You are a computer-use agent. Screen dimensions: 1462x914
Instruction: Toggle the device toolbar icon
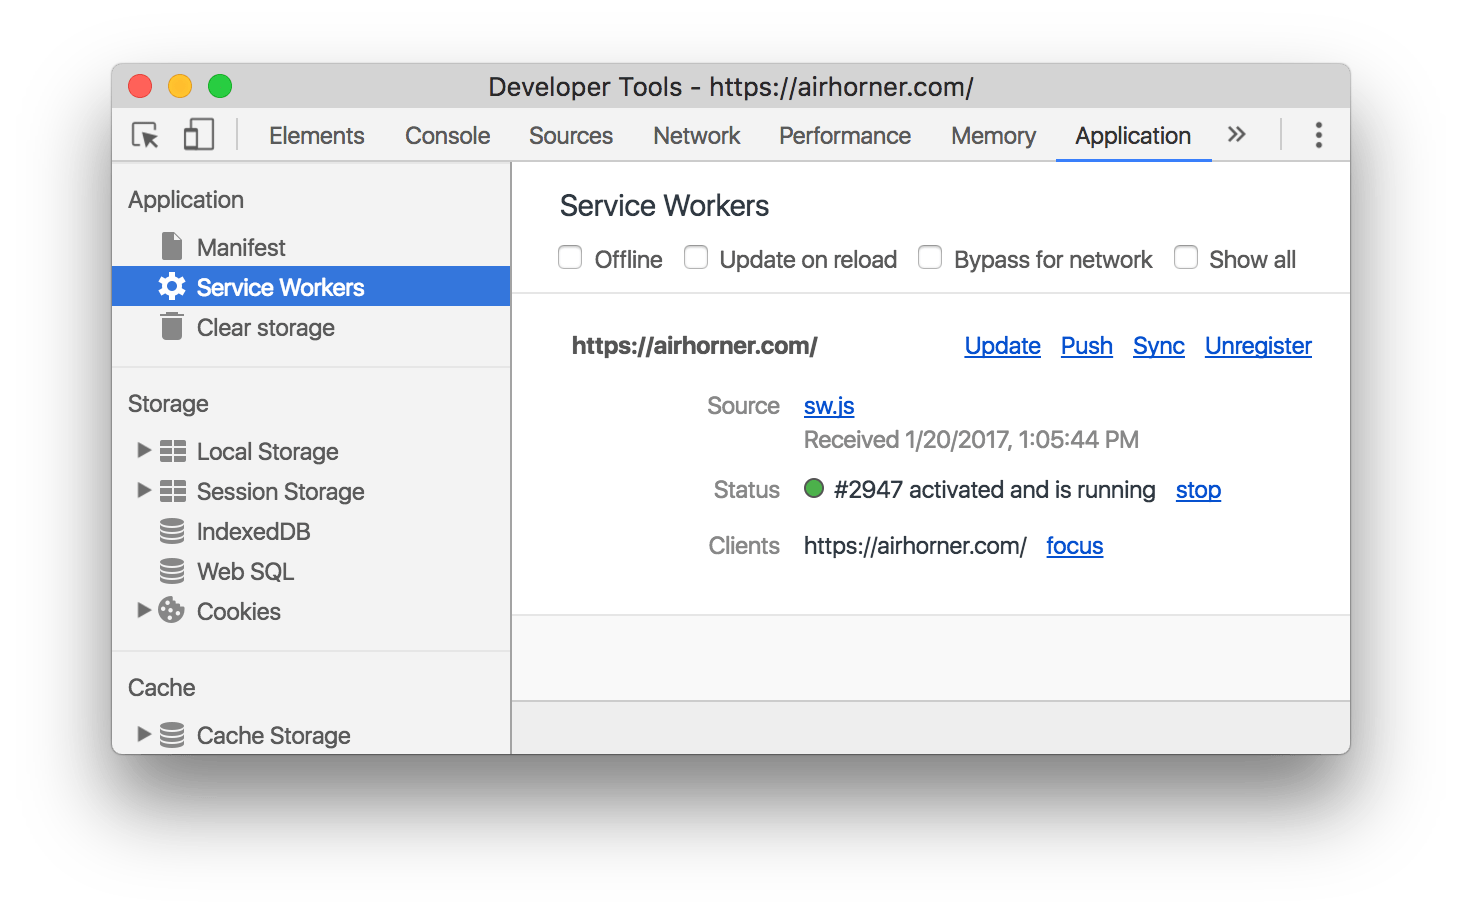point(197,134)
